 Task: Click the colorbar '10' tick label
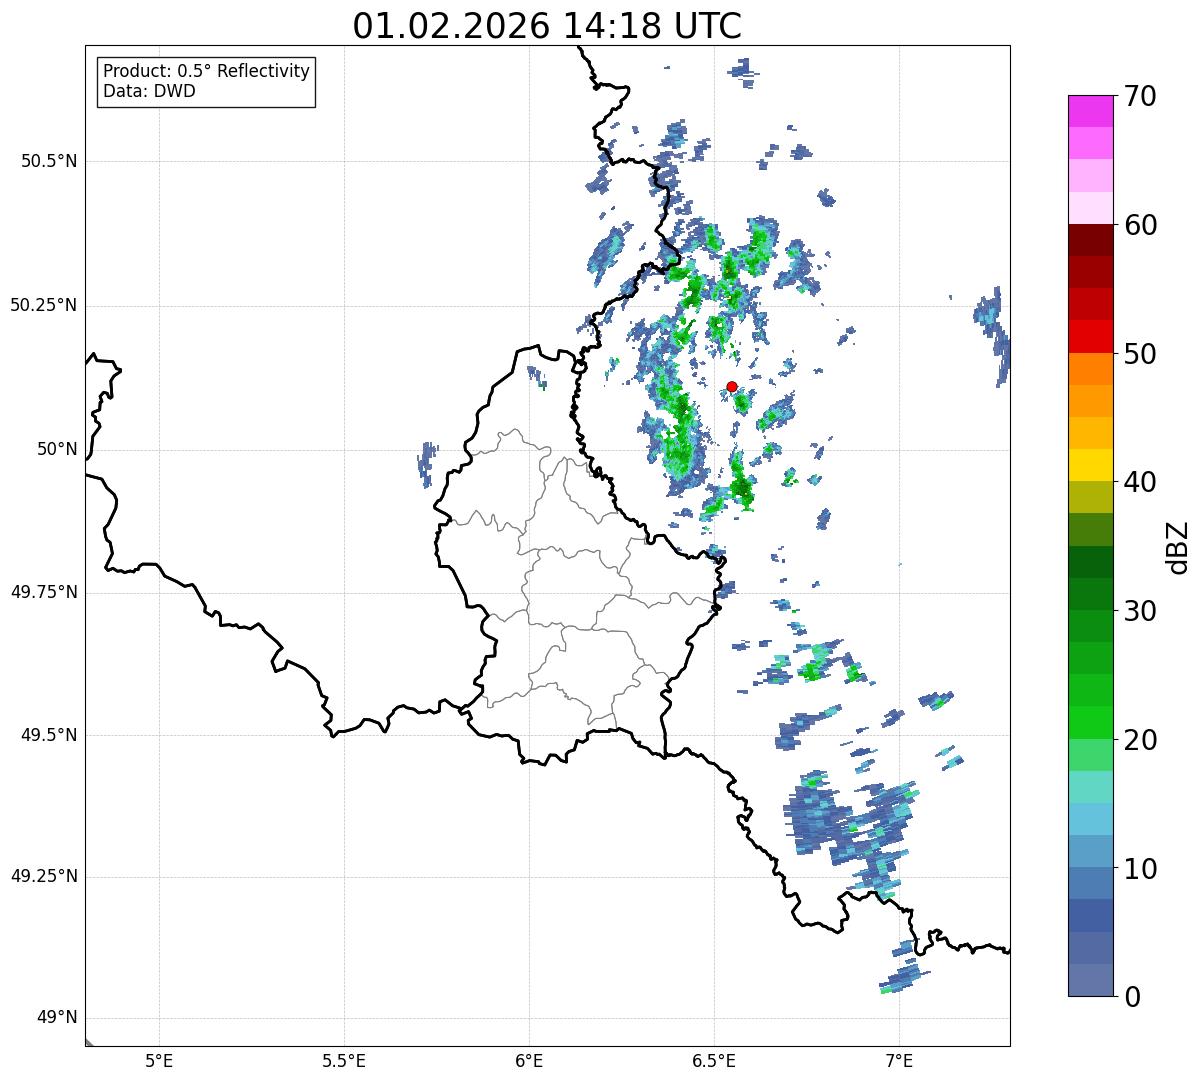tap(1140, 868)
